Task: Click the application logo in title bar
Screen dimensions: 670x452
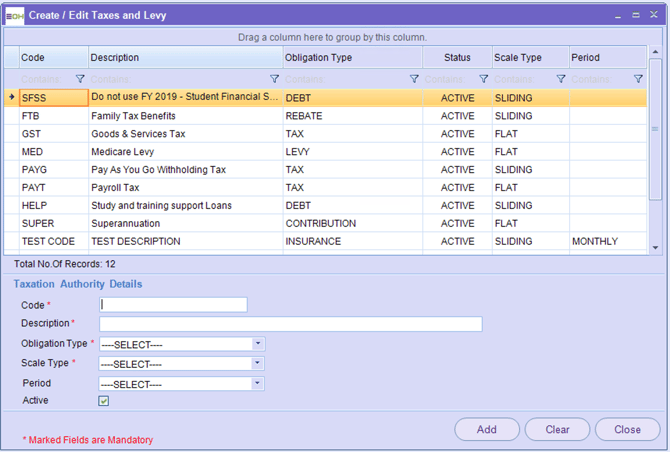Action: click(x=14, y=16)
